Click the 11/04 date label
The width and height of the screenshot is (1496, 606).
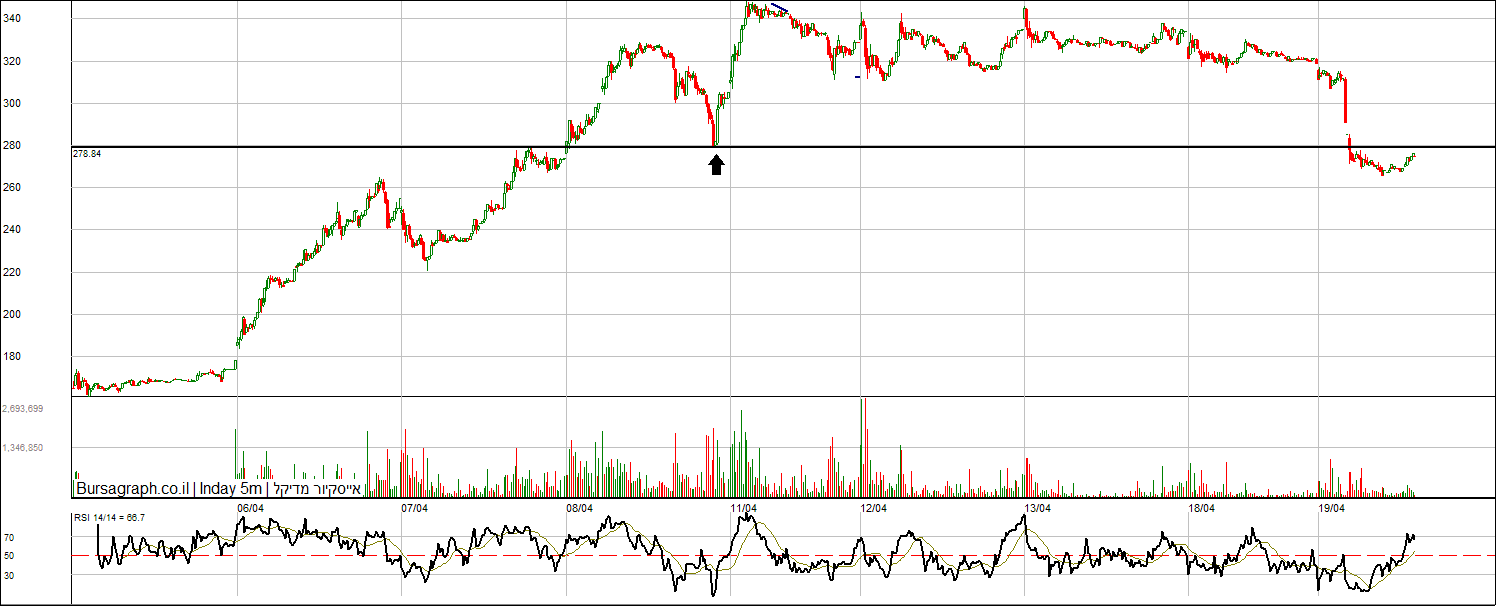[743, 508]
